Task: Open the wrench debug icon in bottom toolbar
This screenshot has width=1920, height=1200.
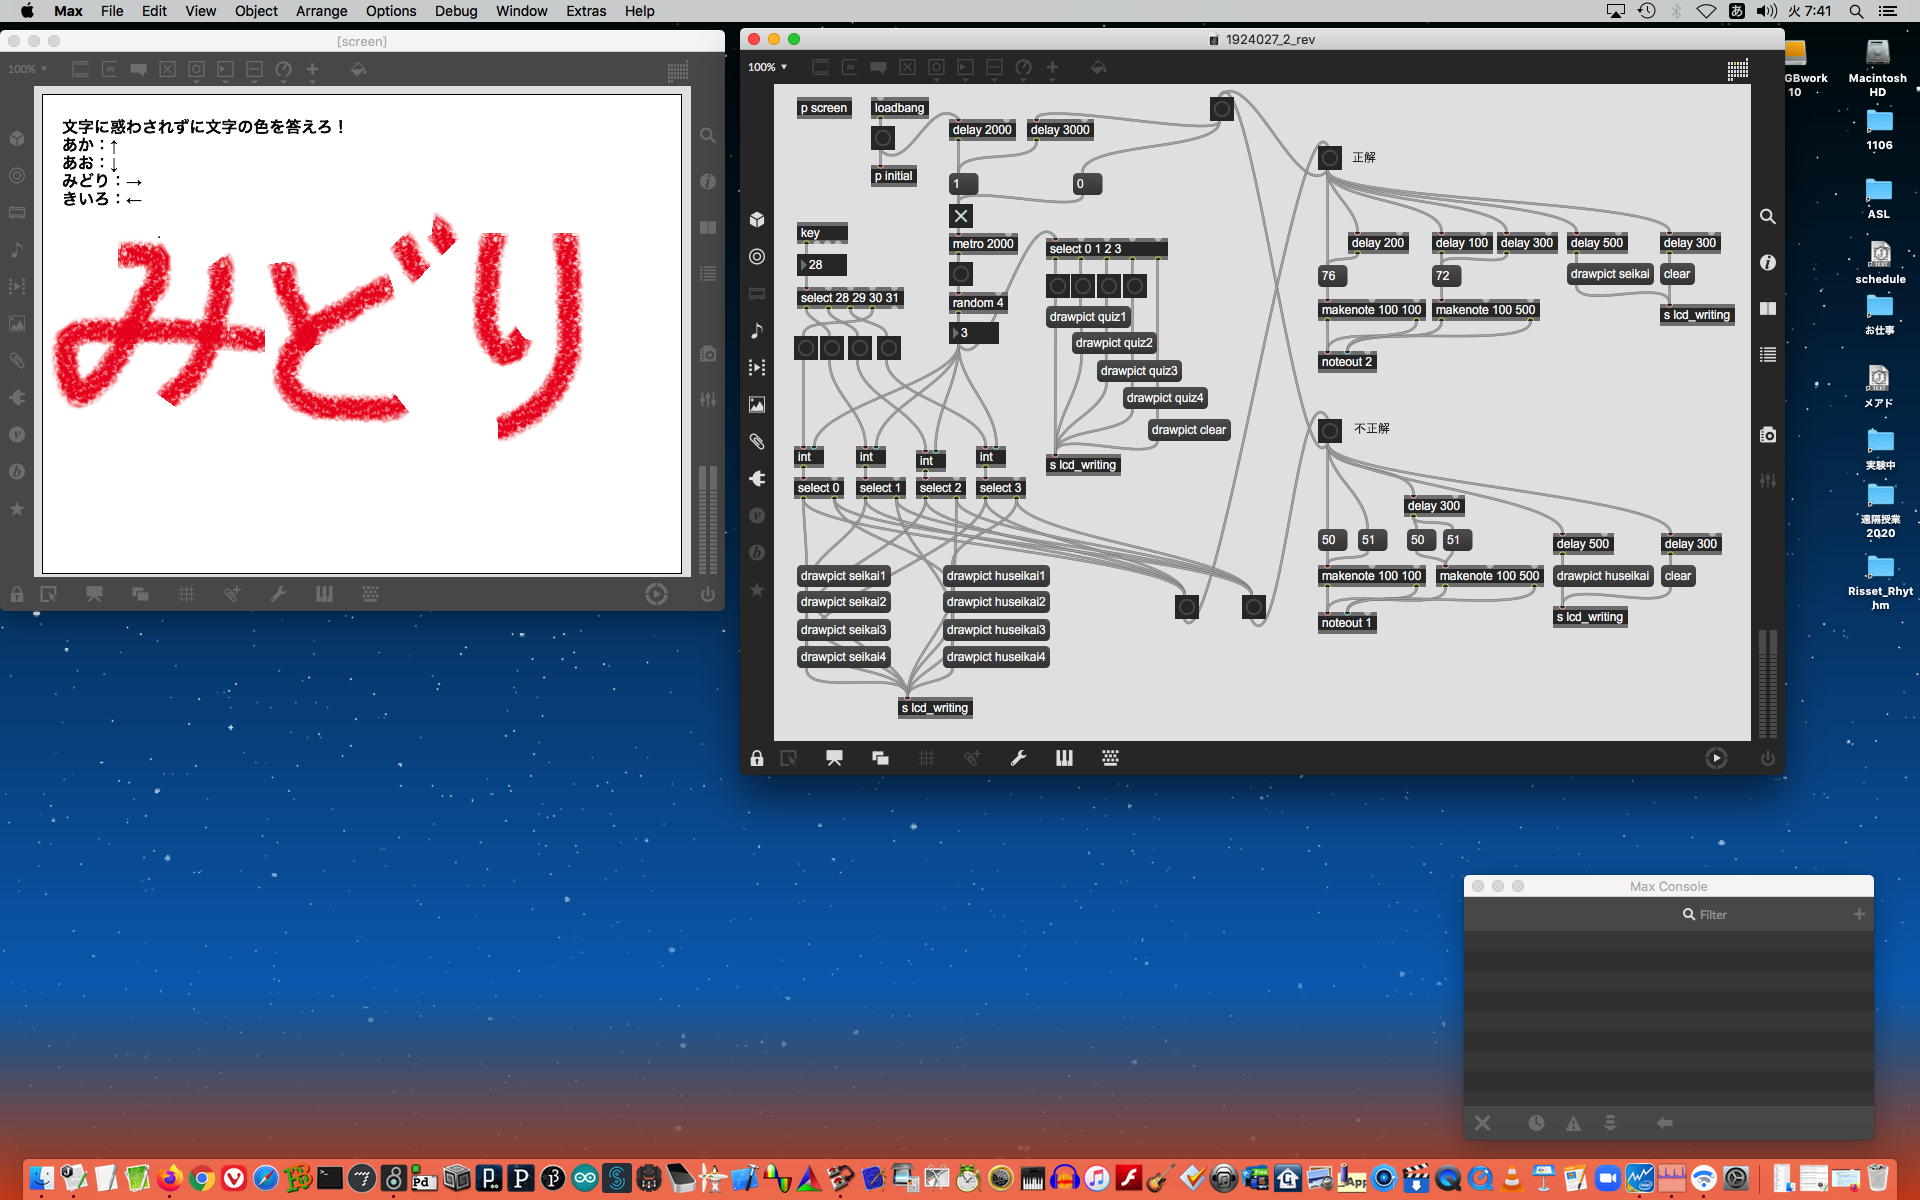Action: (x=1018, y=759)
